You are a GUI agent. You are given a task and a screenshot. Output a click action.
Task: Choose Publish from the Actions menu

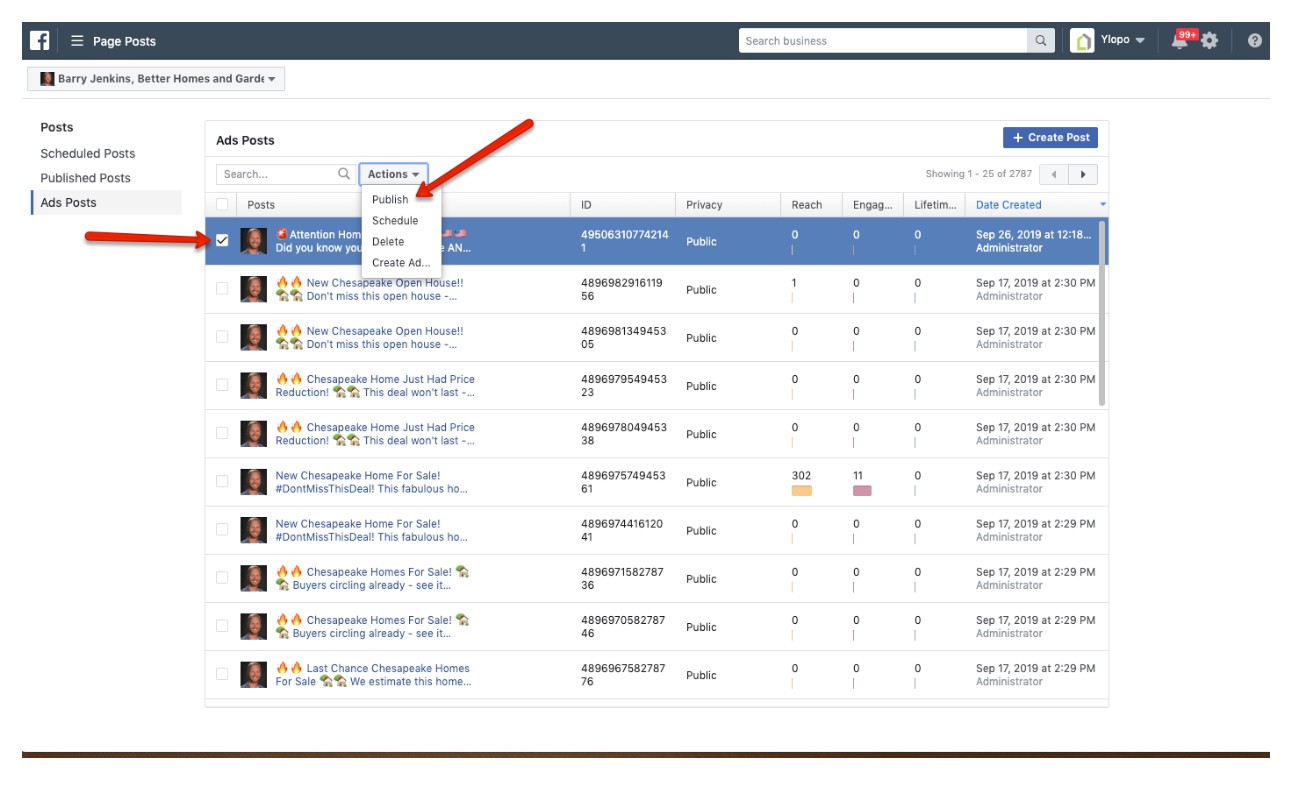pyautogui.click(x=390, y=200)
